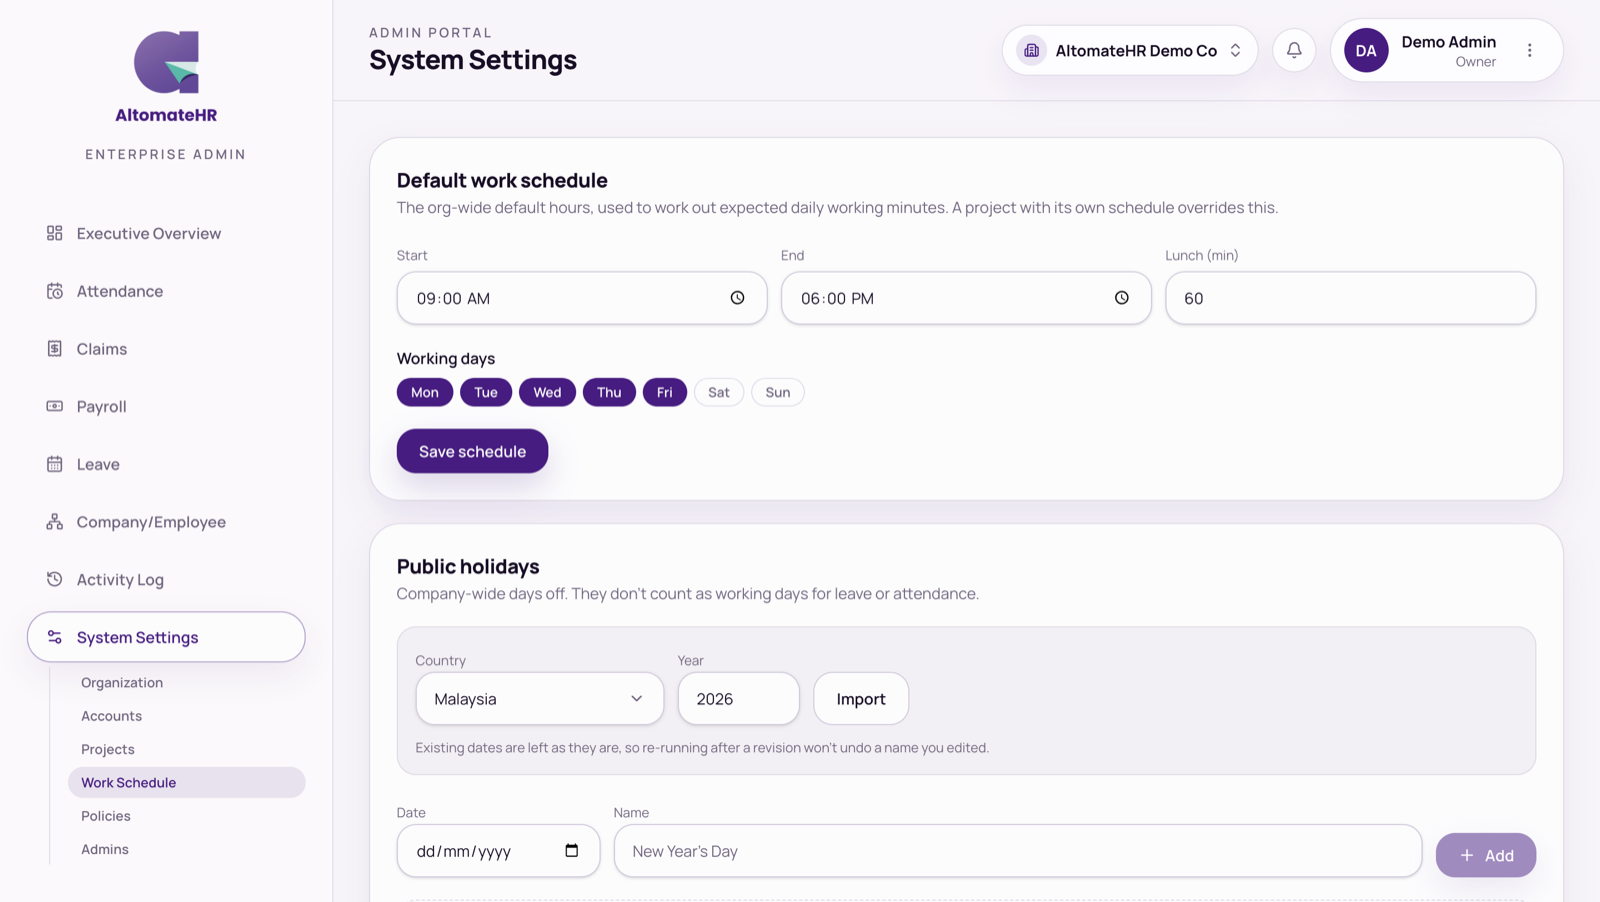Click the Payroll banknote icon
This screenshot has height=902, width=1600.
pos(55,406)
